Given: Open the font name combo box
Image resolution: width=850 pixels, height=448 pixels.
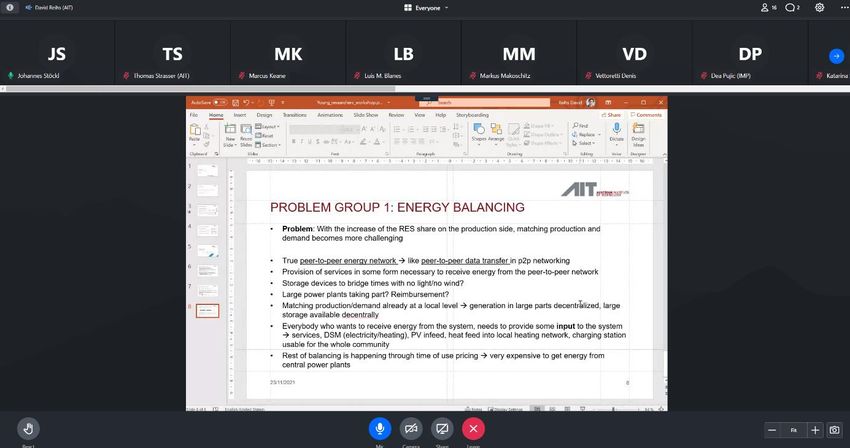Looking at the screenshot, I should click(x=314, y=129).
